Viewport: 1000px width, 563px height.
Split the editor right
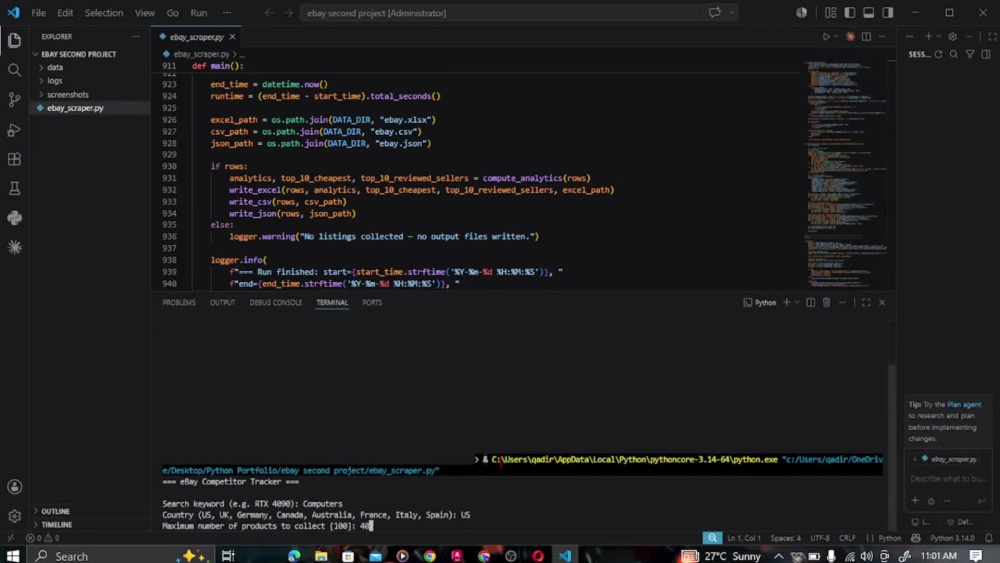coord(866,37)
